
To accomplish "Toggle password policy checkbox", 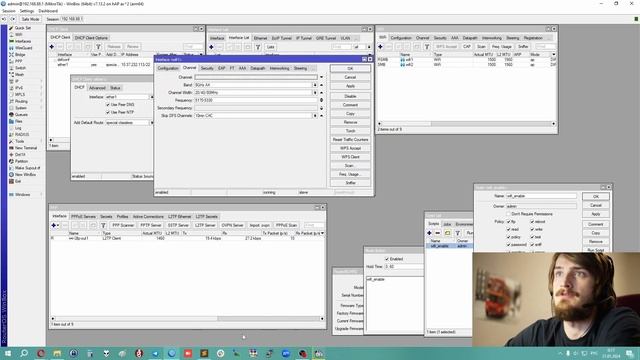I will click(x=509, y=244).
